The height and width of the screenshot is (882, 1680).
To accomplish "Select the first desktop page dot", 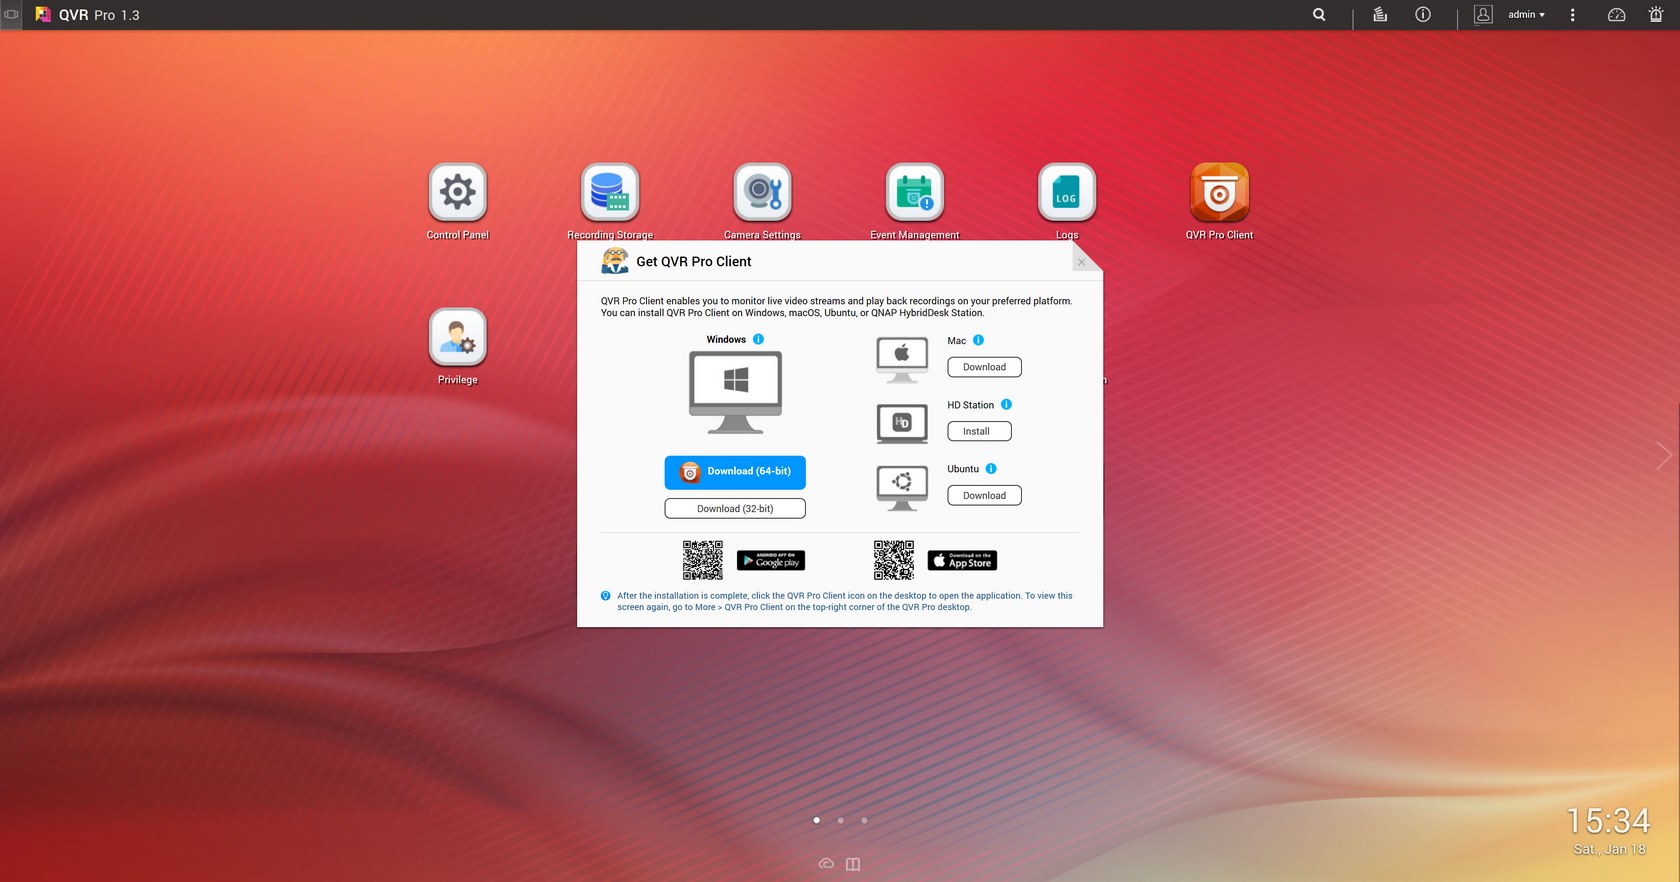I will click(817, 820).
